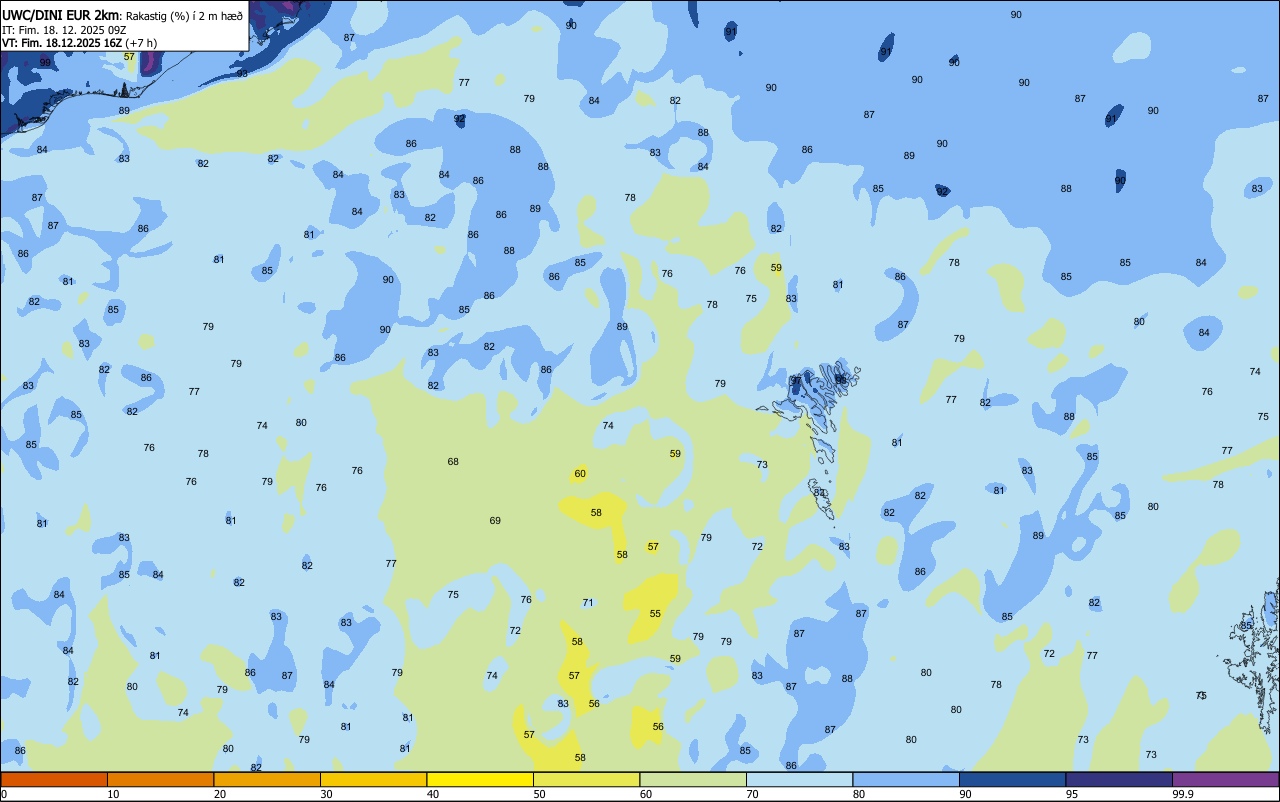The image size is (1280, 802).
Task: Select the medium blue 80–90 legend segment
Action: tap(906, 779)
